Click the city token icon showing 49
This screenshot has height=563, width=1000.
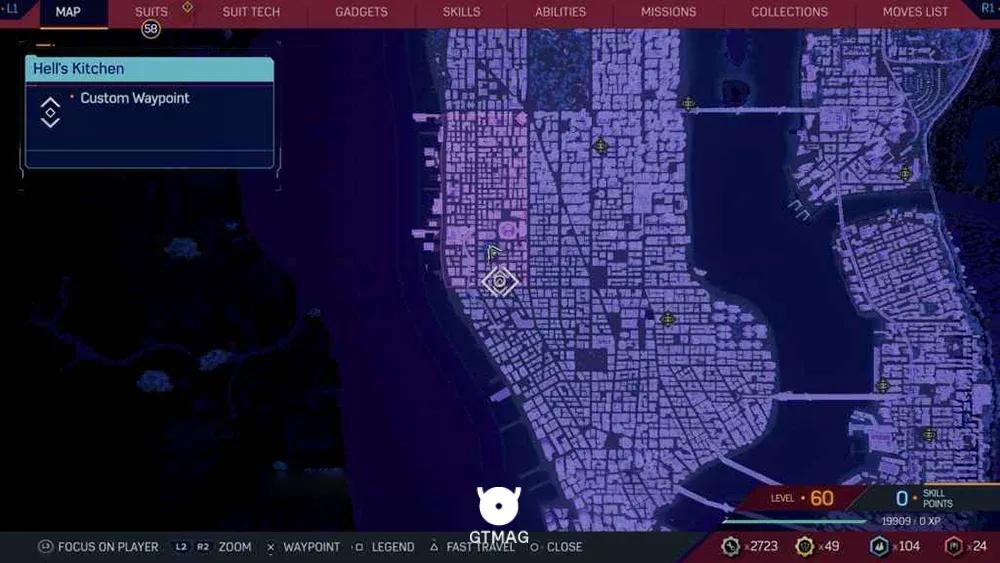coord(805,546)
